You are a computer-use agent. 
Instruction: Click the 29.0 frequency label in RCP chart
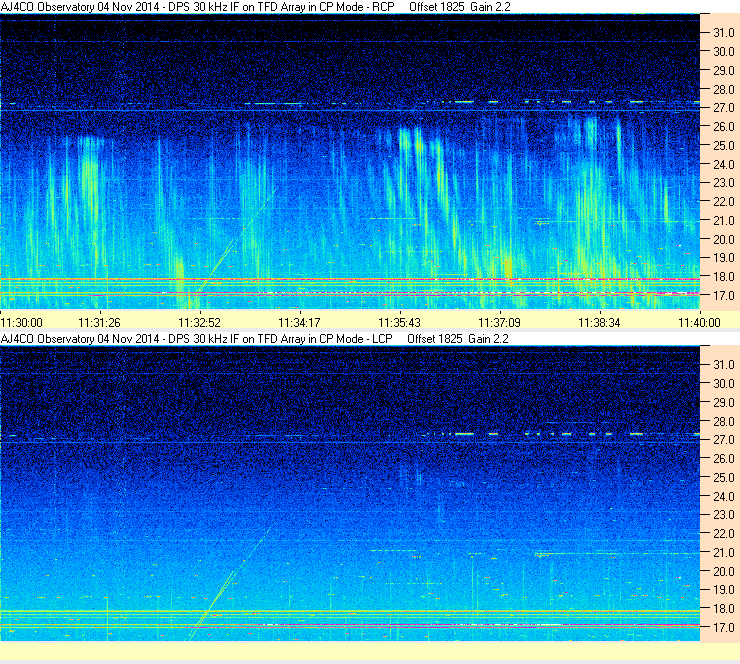723,70
